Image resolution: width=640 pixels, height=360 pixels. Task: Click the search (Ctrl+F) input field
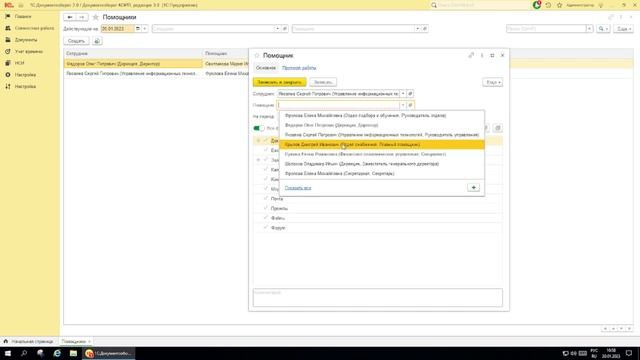546,29
